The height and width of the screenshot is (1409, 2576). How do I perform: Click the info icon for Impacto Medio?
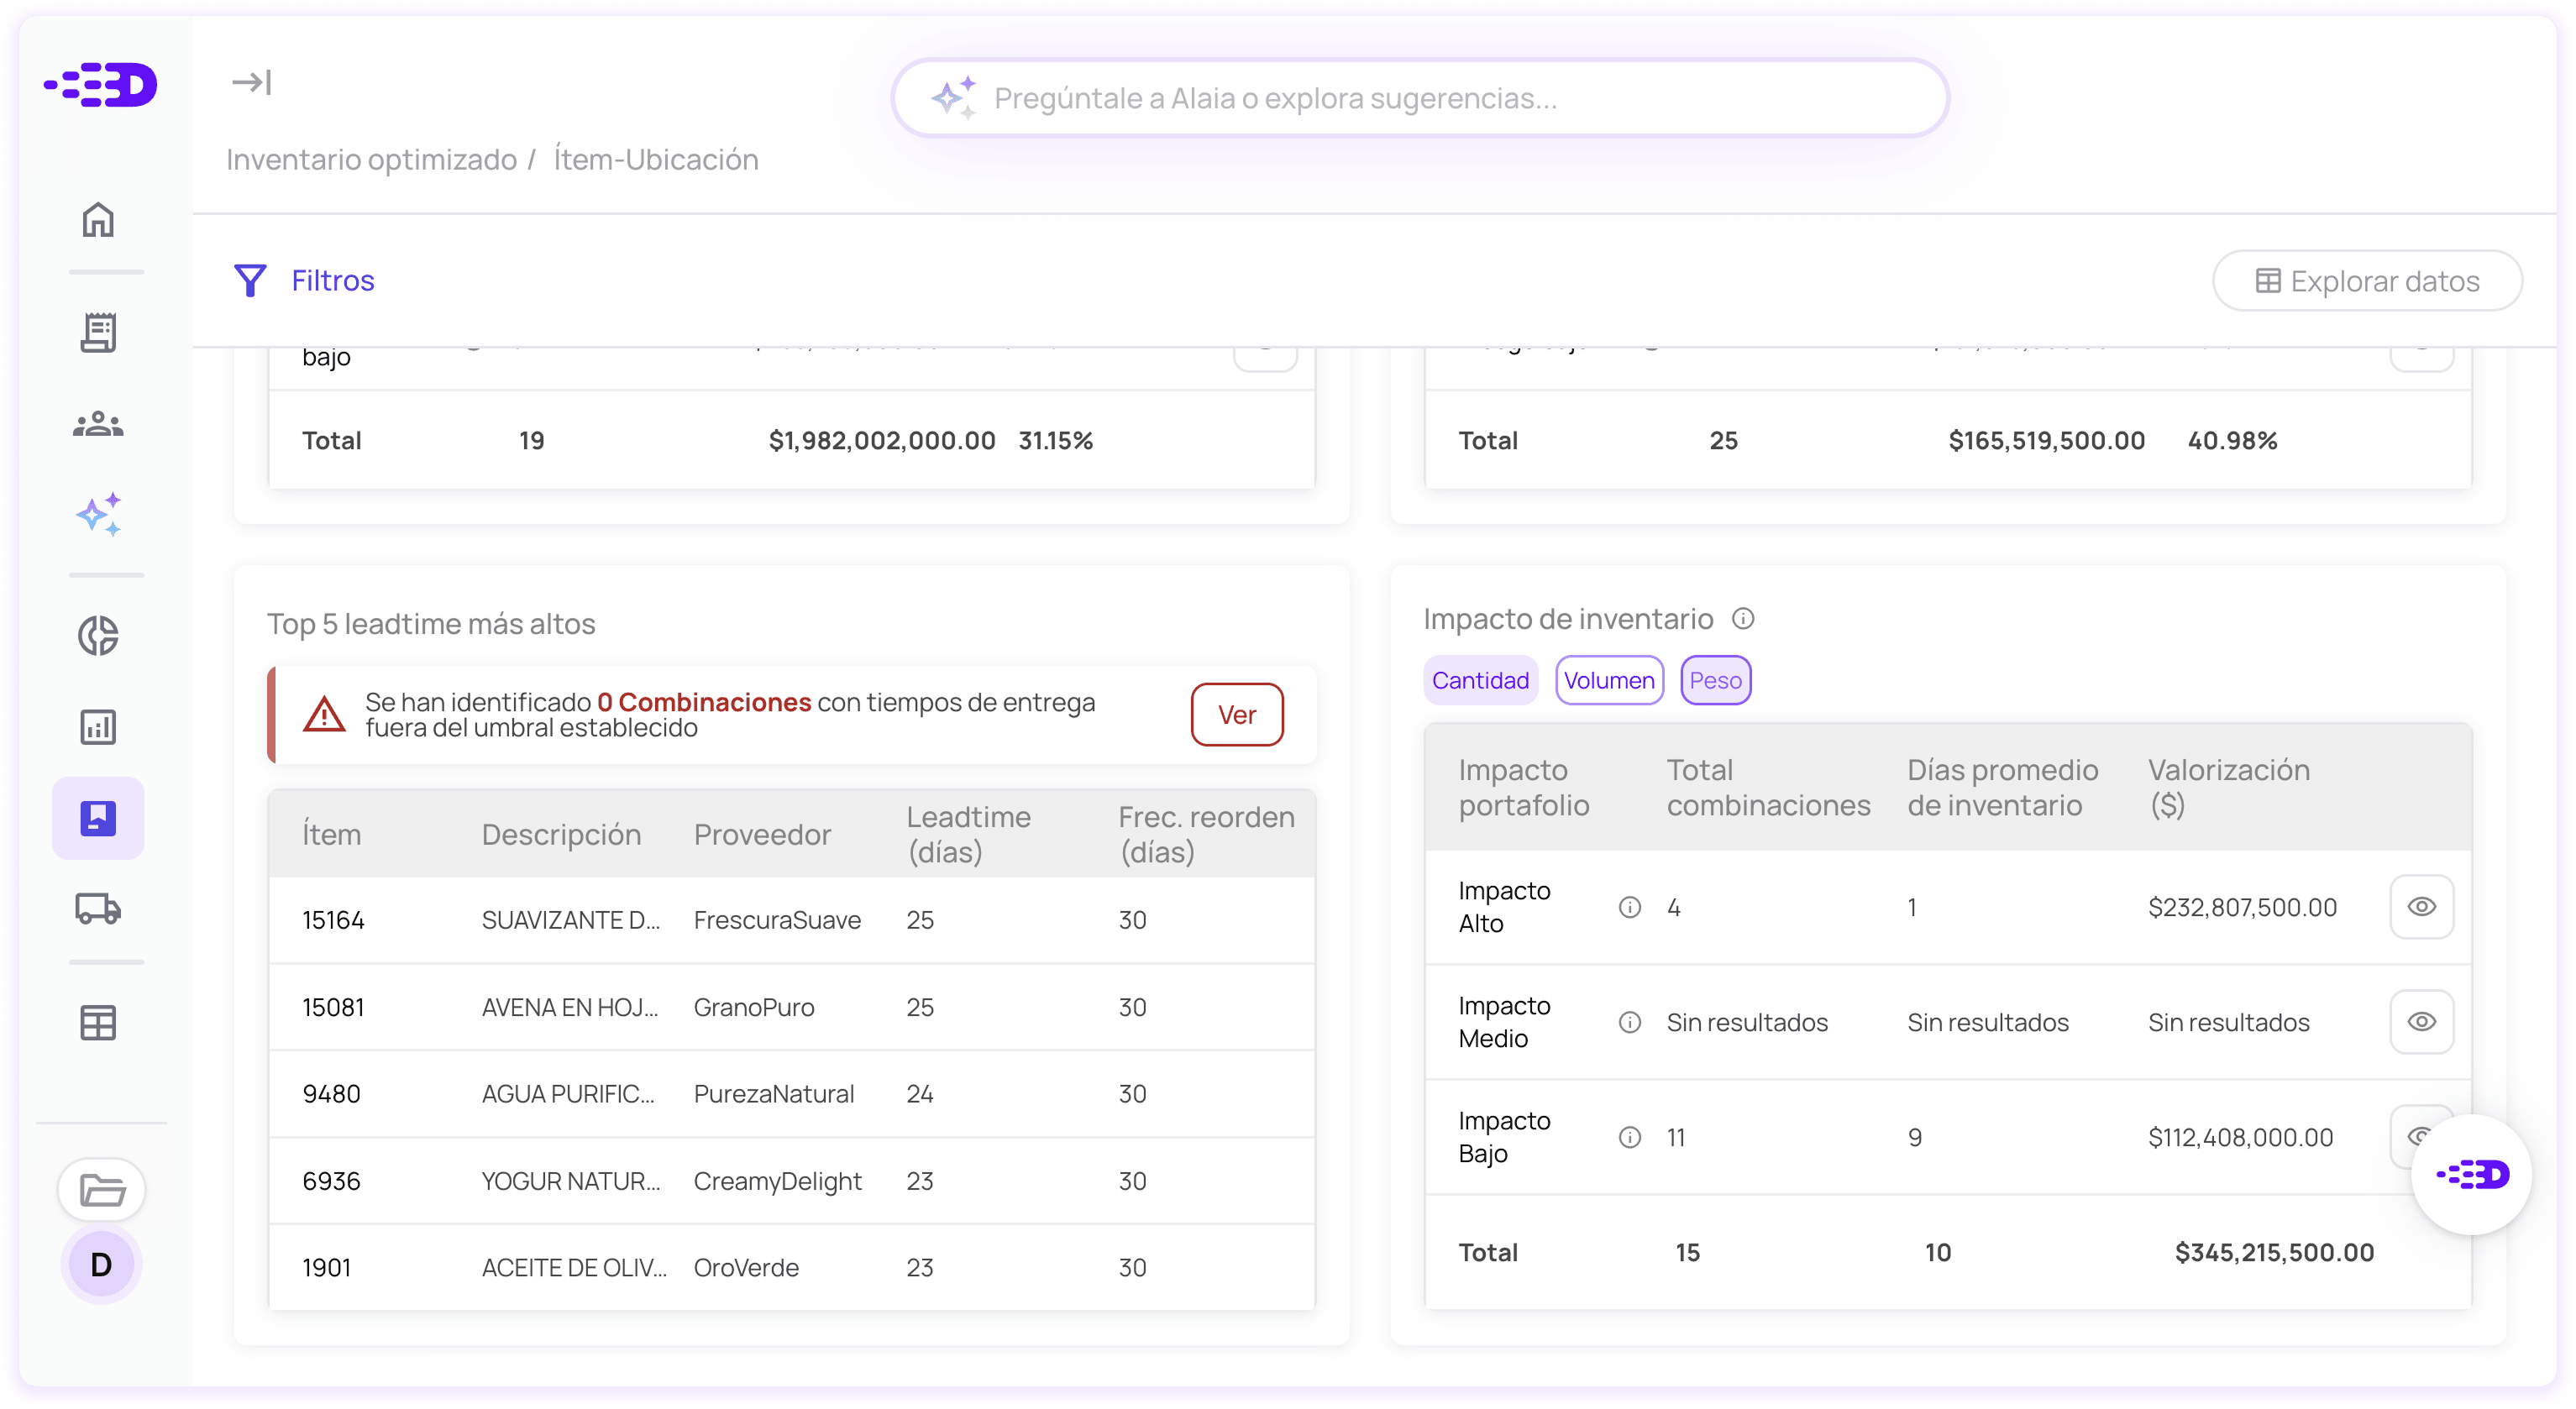point(1630,1022)
